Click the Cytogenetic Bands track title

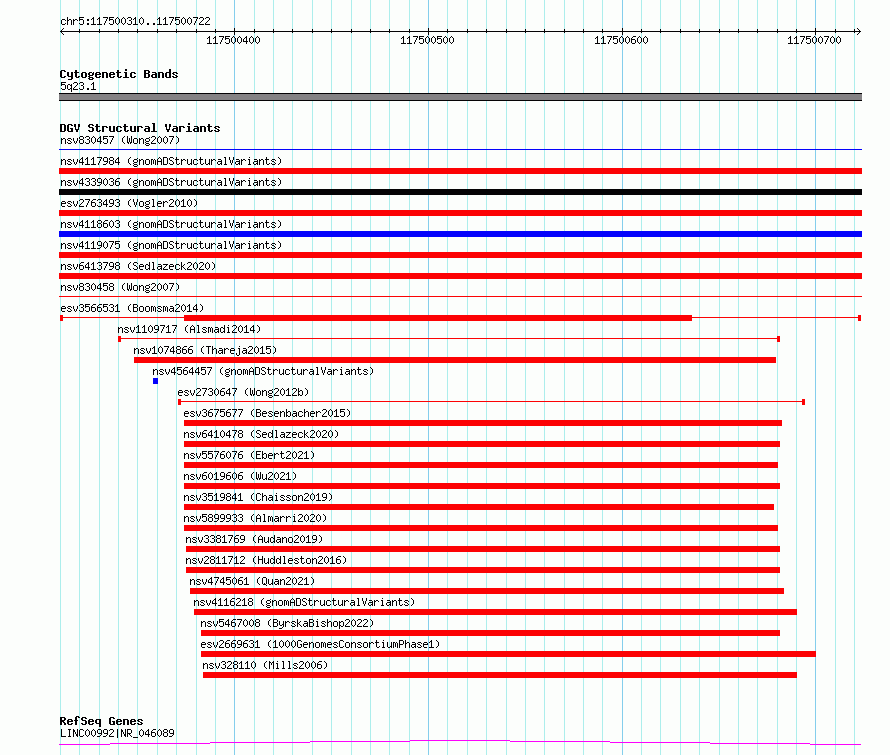pyautogui.click(x=119, y=74)
